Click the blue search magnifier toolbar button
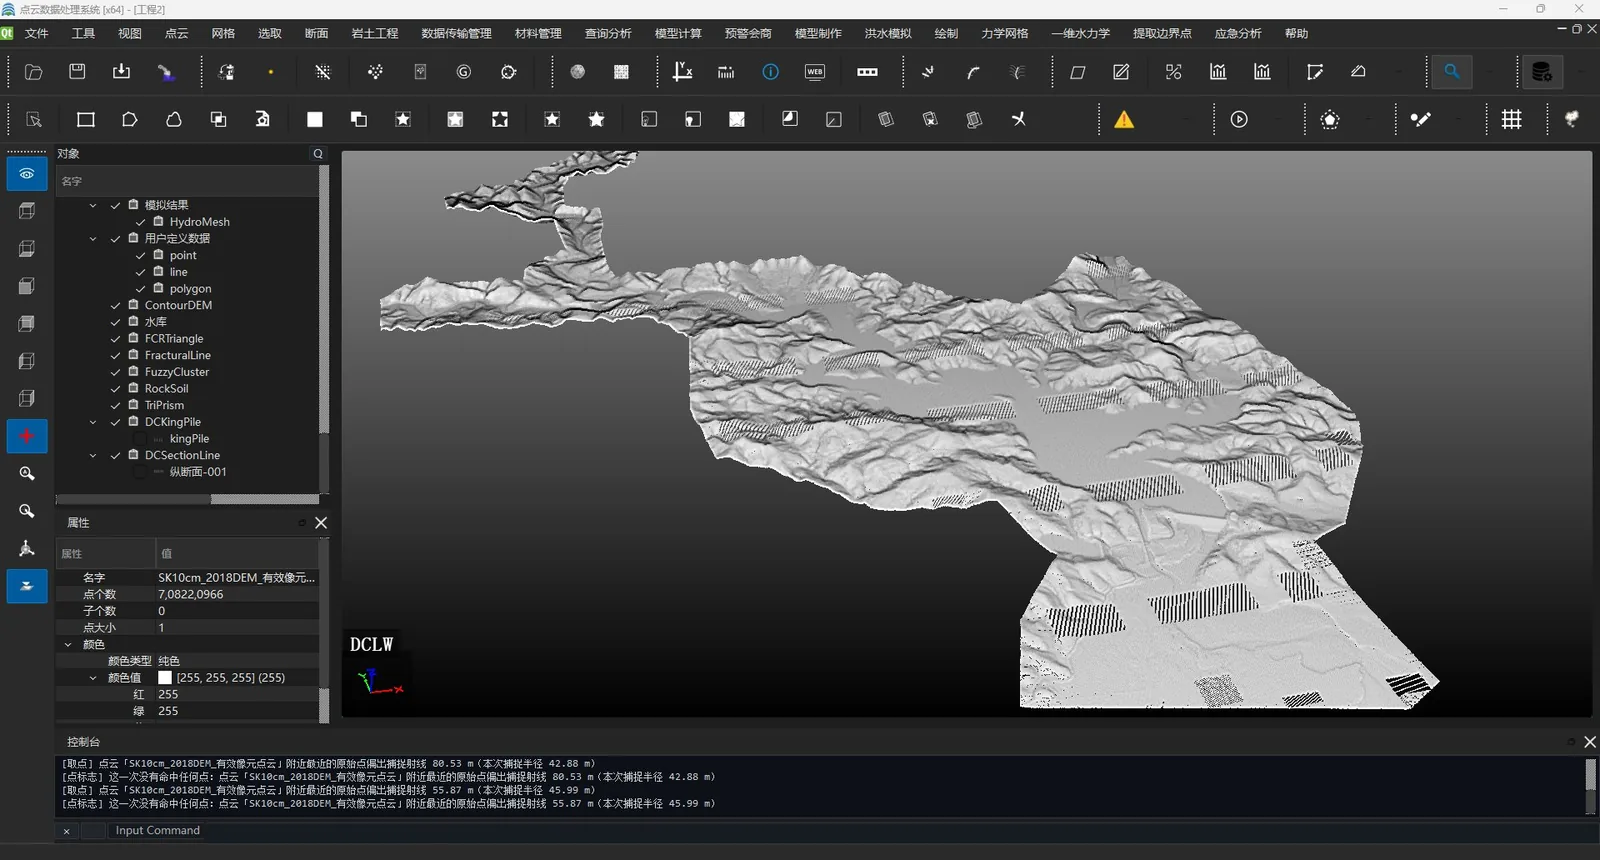 coord(1451,72)
